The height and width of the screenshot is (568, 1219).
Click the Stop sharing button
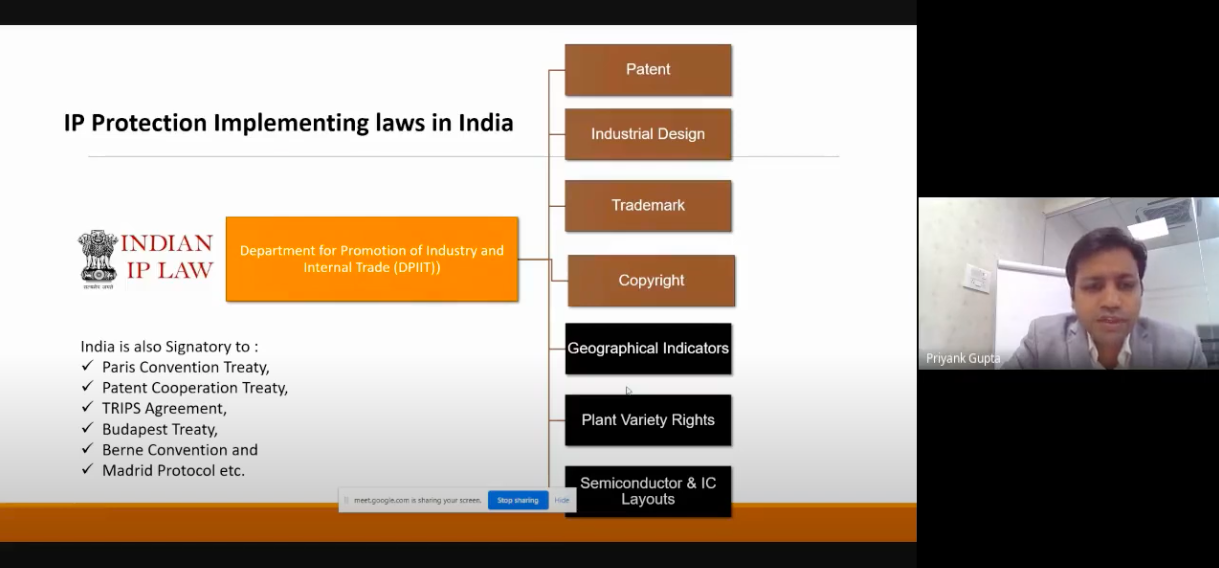point(518,500)
